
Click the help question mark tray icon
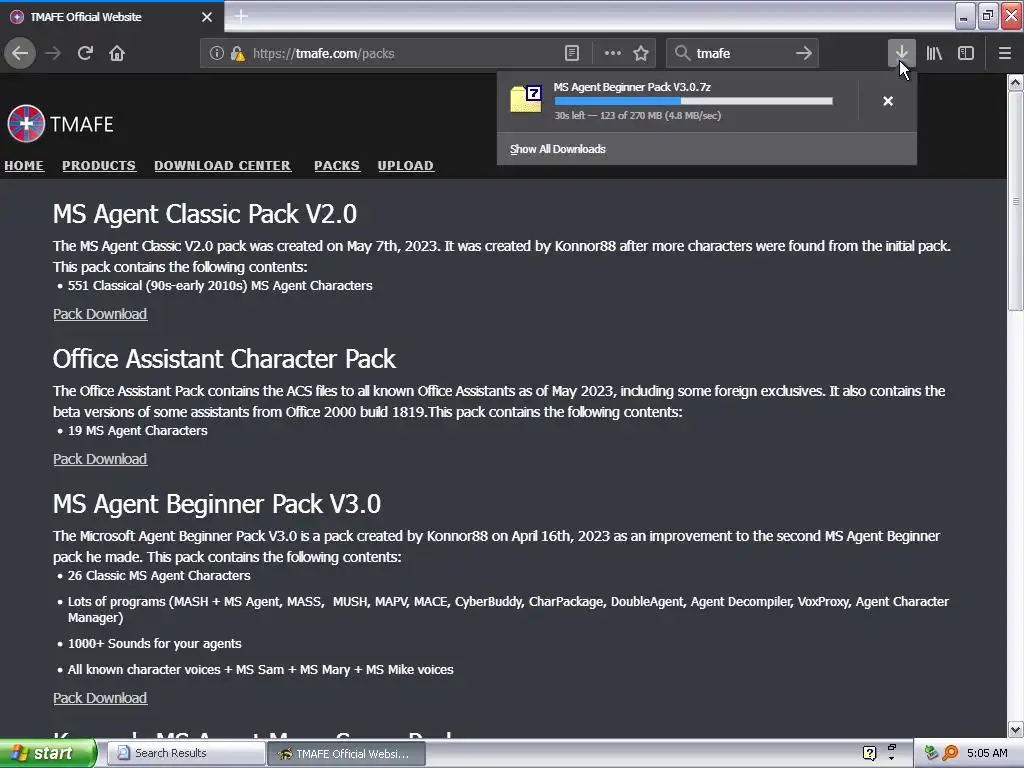click(x=869, y=753)
